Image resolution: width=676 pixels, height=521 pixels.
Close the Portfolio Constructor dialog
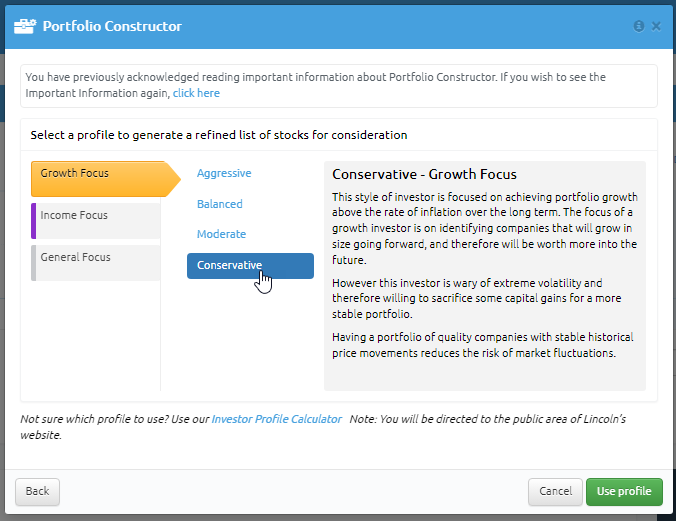click(656, 26)
